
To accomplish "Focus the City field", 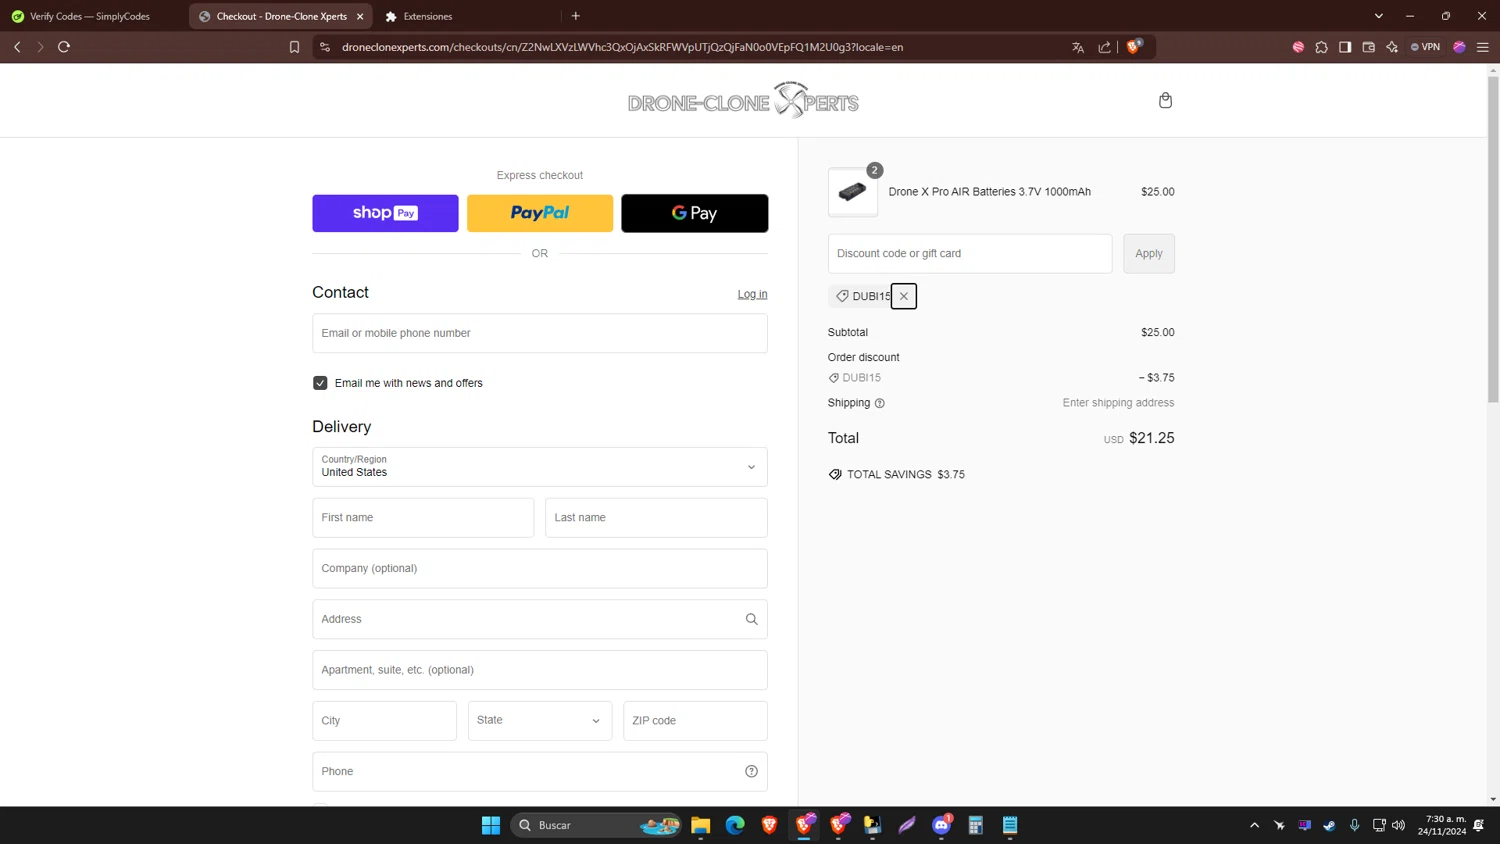I will [x=384, y=721].
